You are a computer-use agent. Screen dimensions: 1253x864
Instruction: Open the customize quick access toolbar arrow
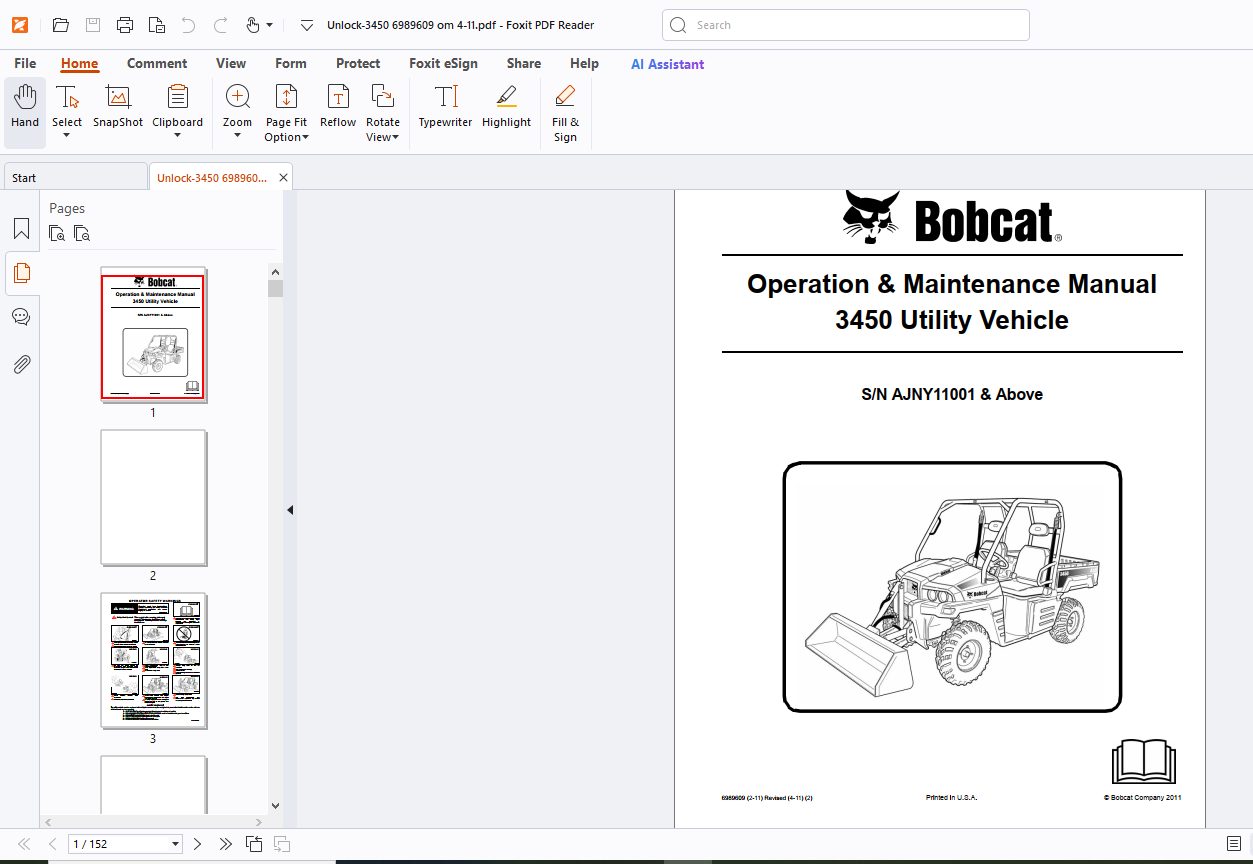click(307, 25)
